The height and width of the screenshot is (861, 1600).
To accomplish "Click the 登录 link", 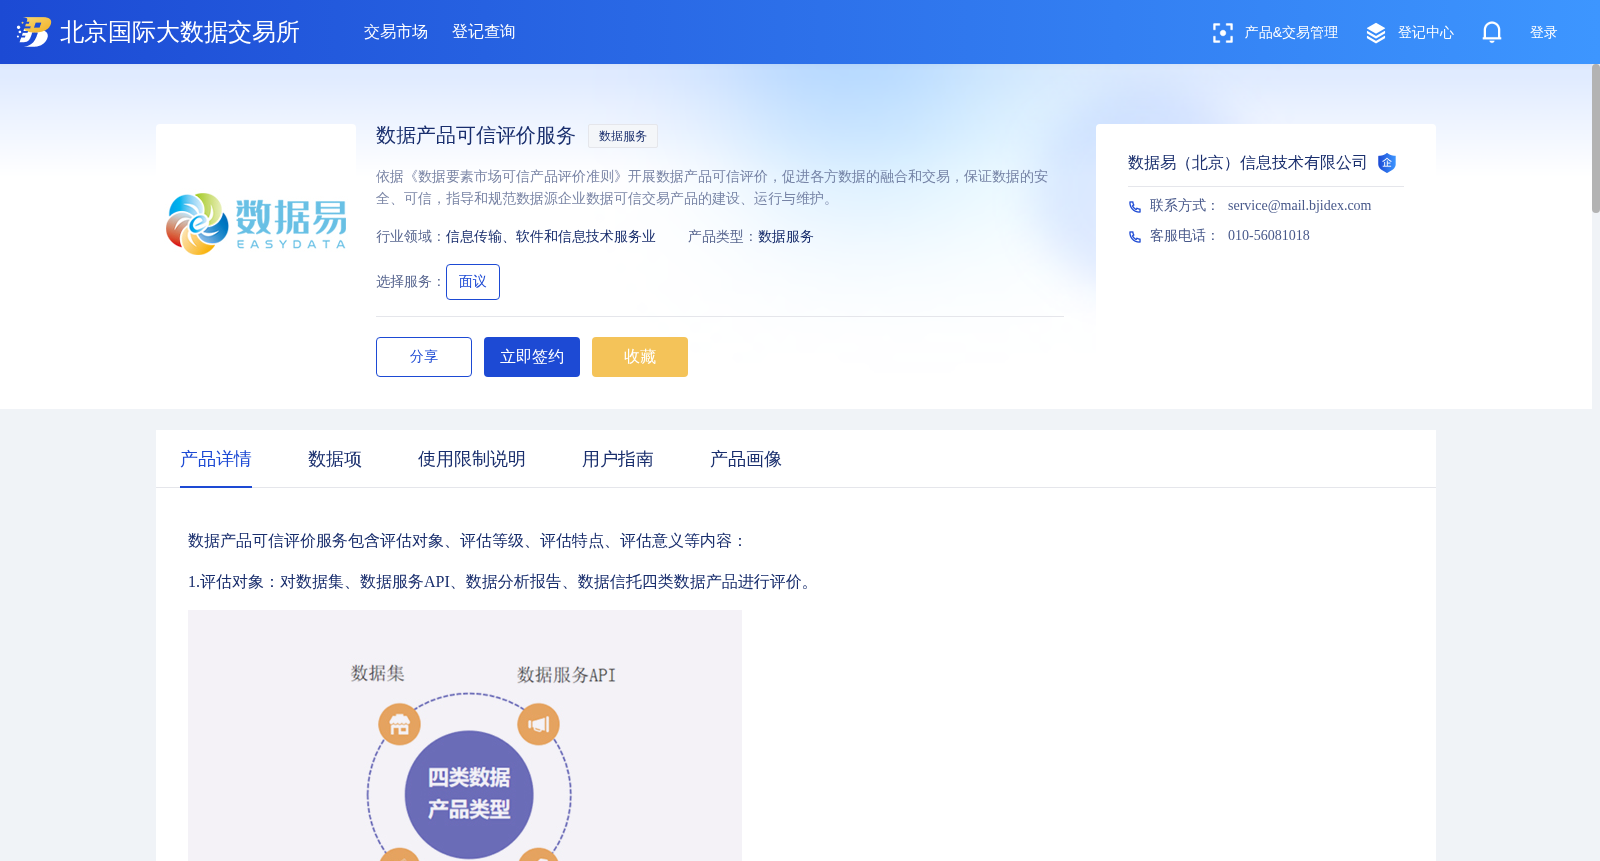I will [x=1544, y=33].
